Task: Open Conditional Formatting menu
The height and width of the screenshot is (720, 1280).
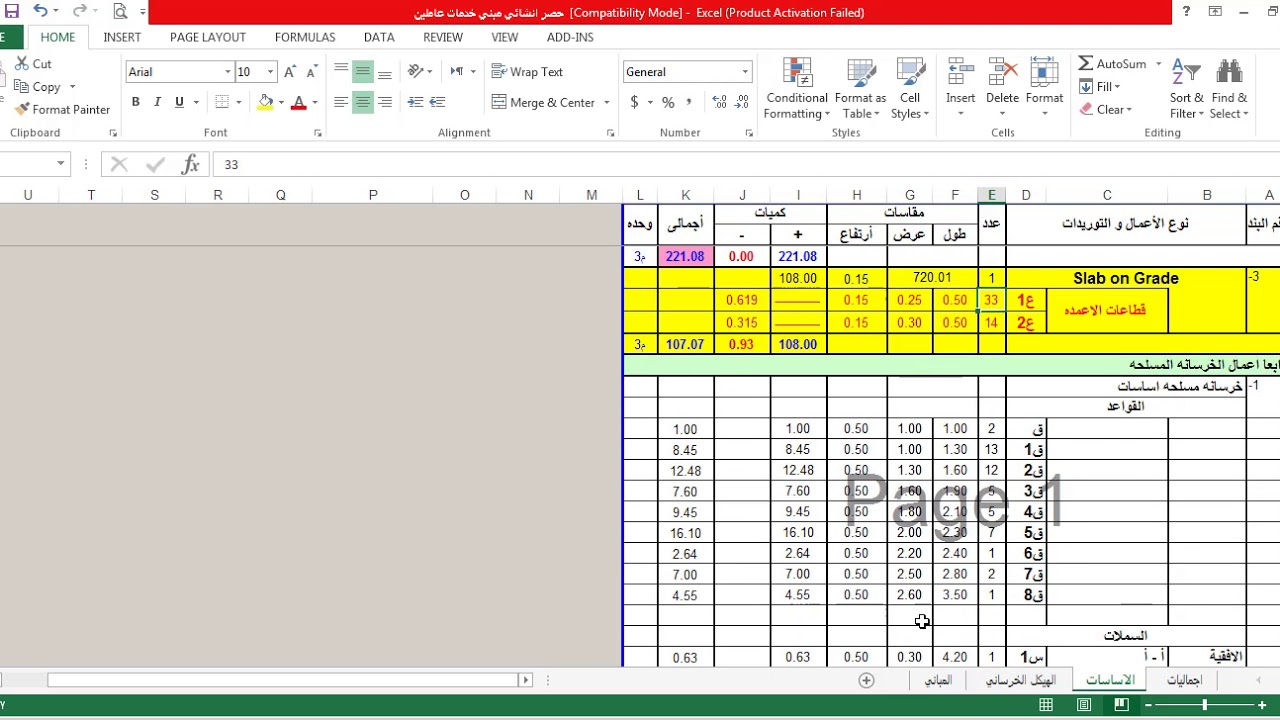Action: [x=797, y=88]
